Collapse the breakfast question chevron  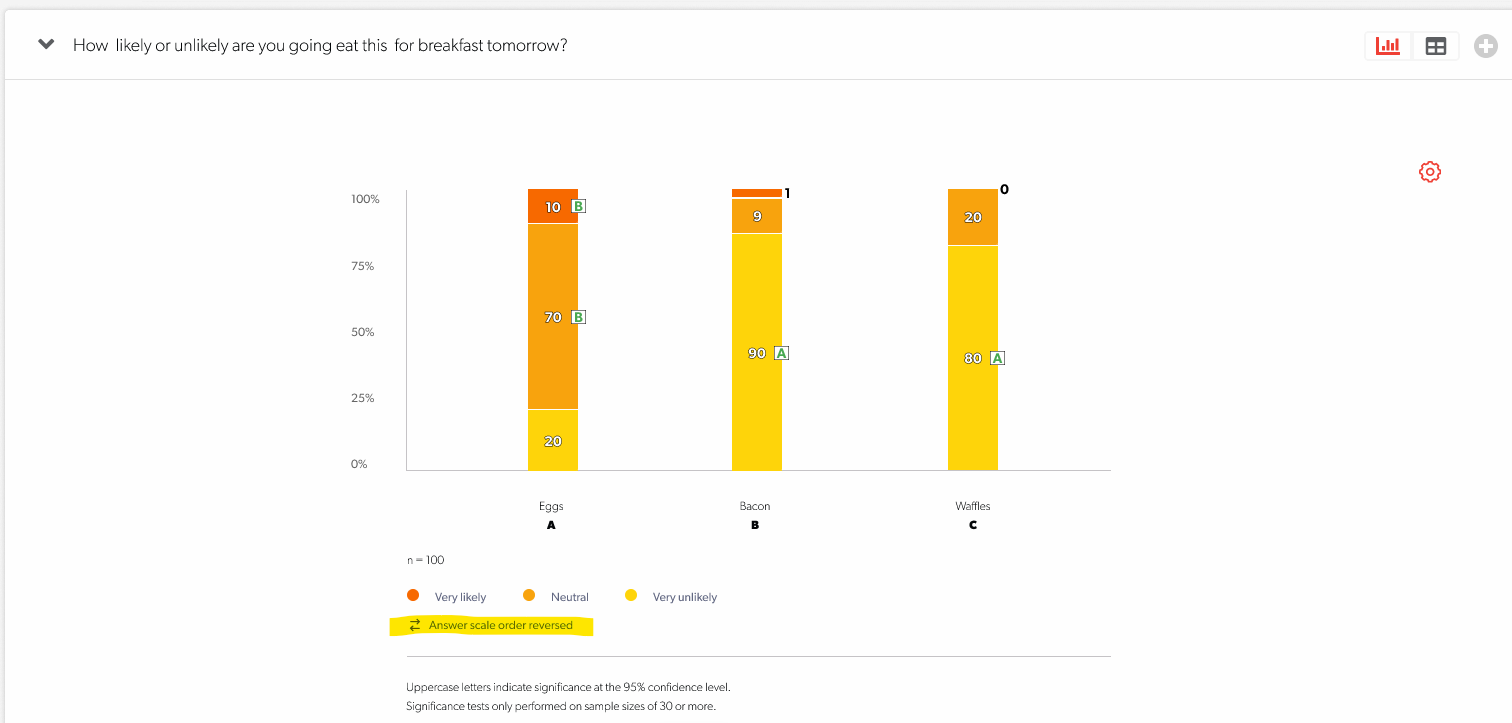coord(45,45)
